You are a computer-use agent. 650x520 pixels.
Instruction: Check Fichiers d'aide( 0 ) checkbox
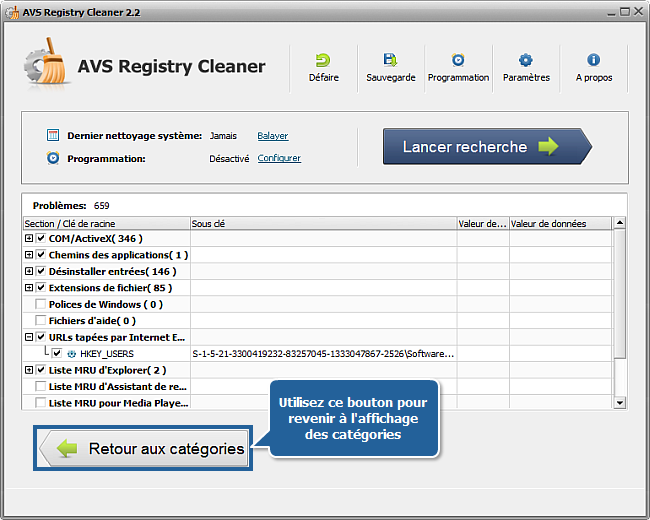click(41, 320)
